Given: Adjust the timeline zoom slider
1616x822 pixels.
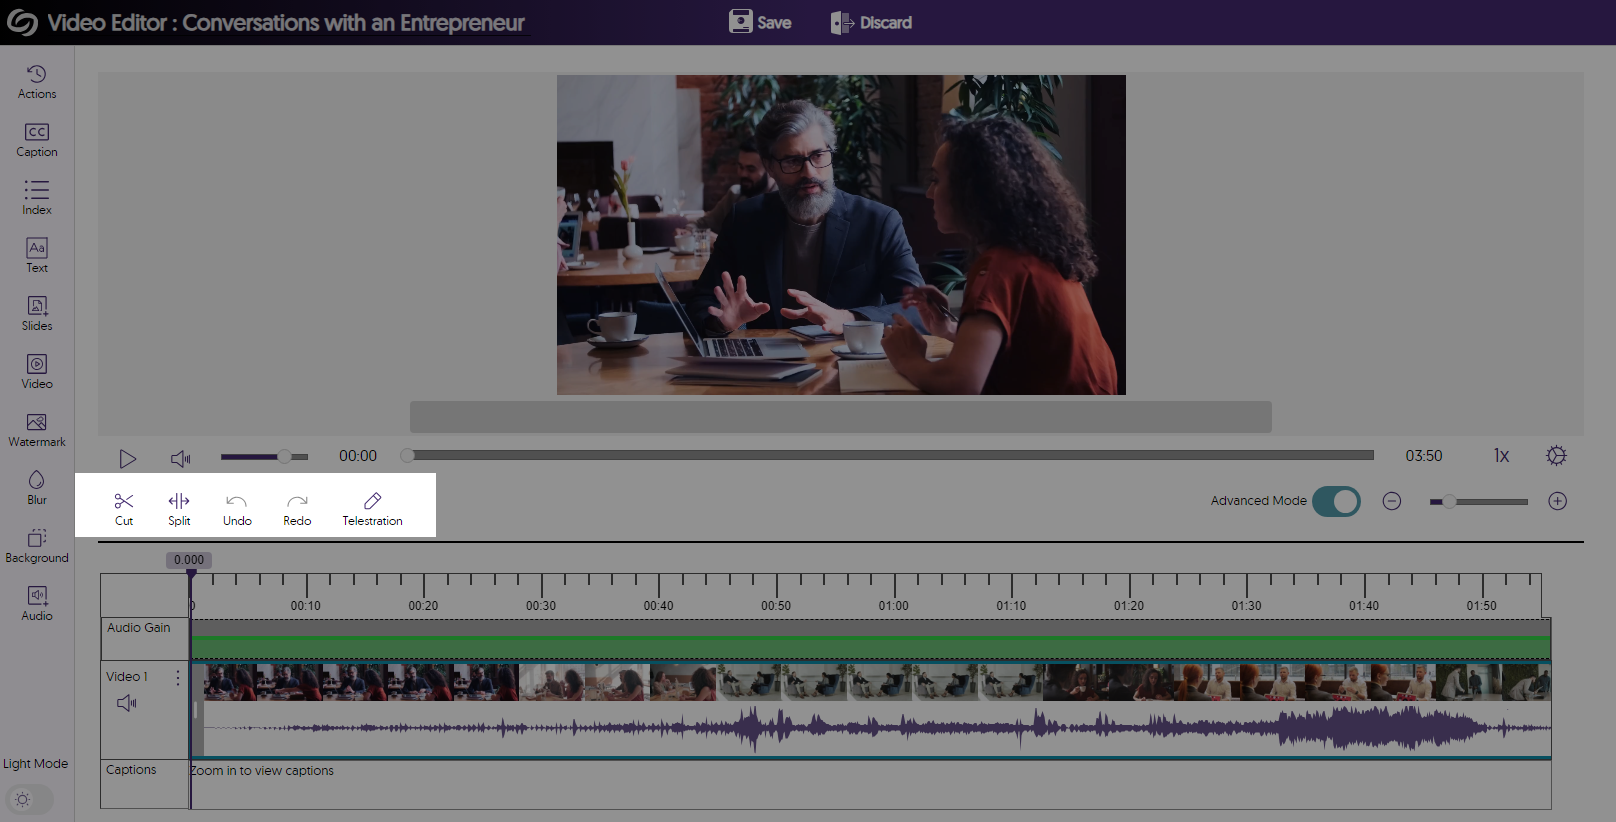Looking at the screenshot, I should coord(1478,502).
